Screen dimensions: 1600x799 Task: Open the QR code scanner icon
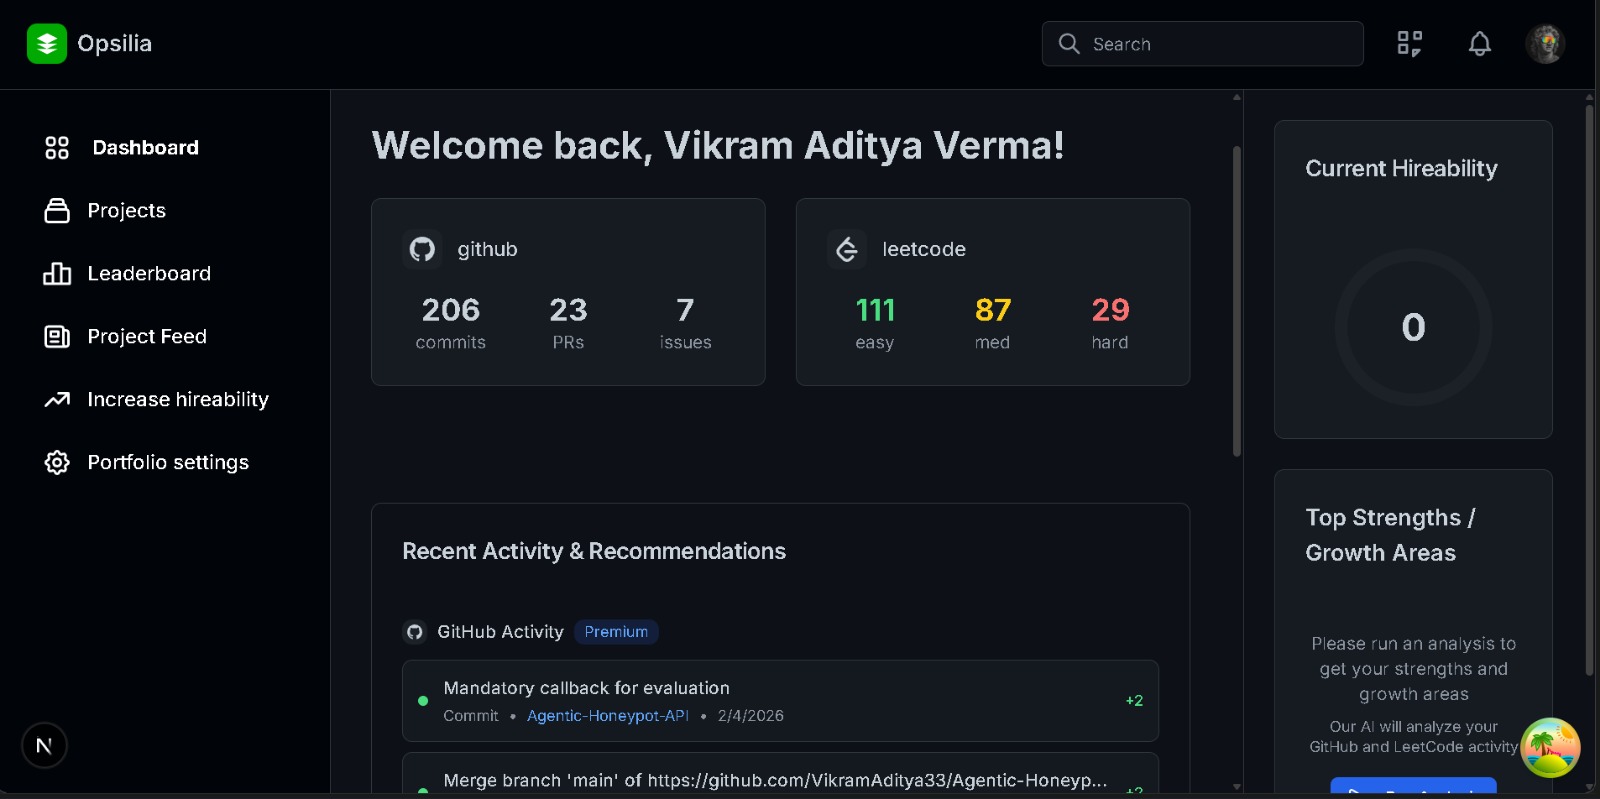tap(1409, 44)
